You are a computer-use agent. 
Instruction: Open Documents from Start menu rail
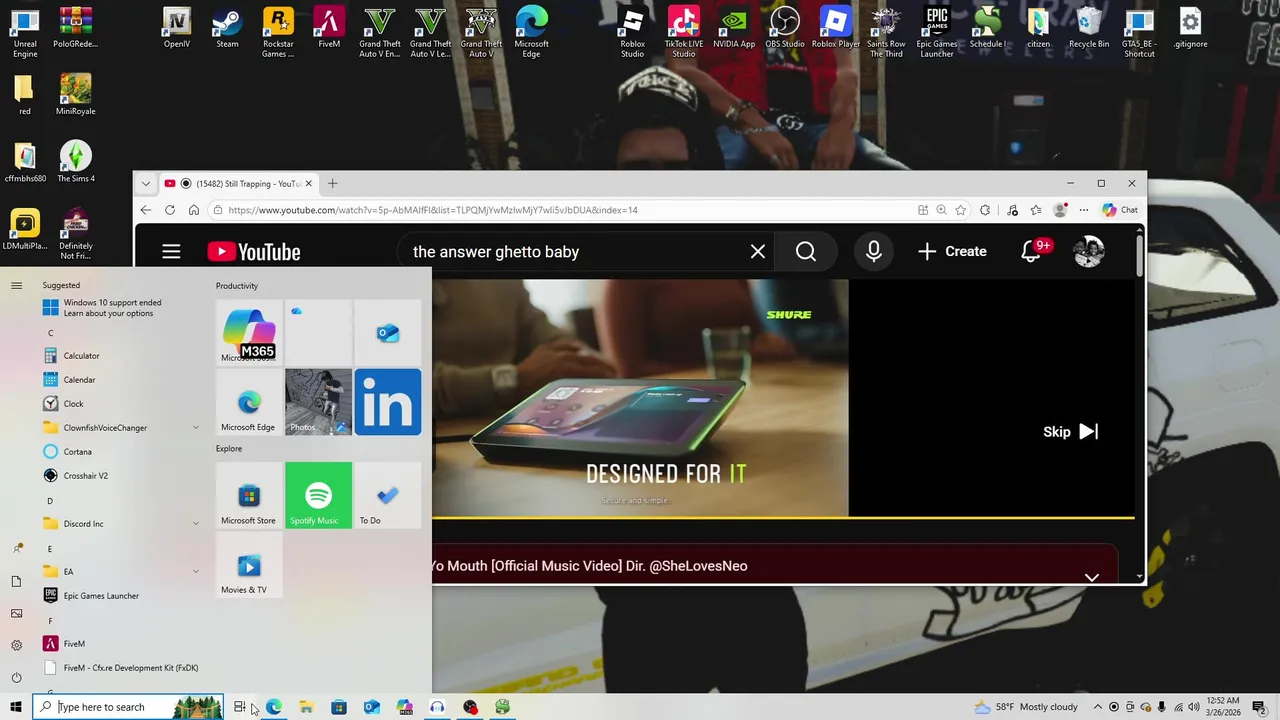coord(16,581)
